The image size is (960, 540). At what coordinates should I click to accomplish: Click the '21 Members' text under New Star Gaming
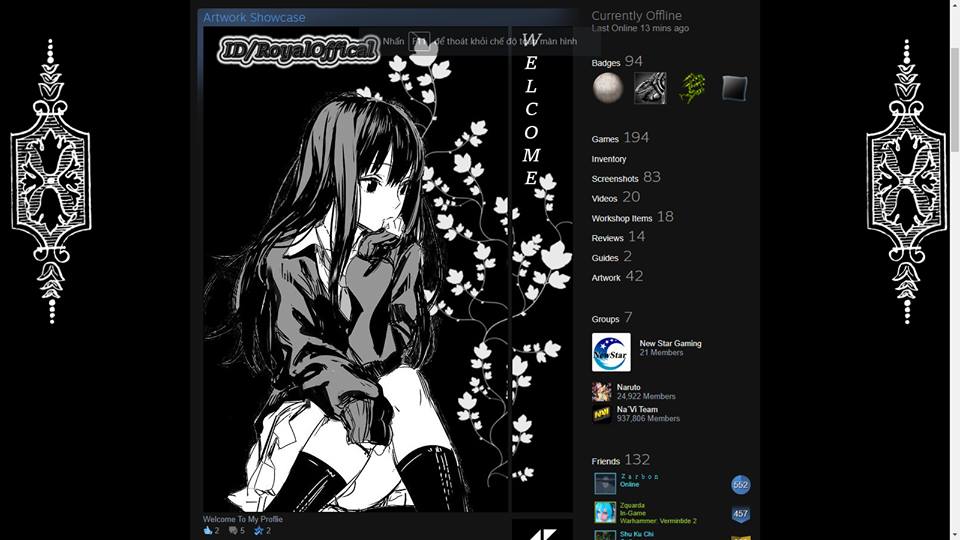(661, 353)
